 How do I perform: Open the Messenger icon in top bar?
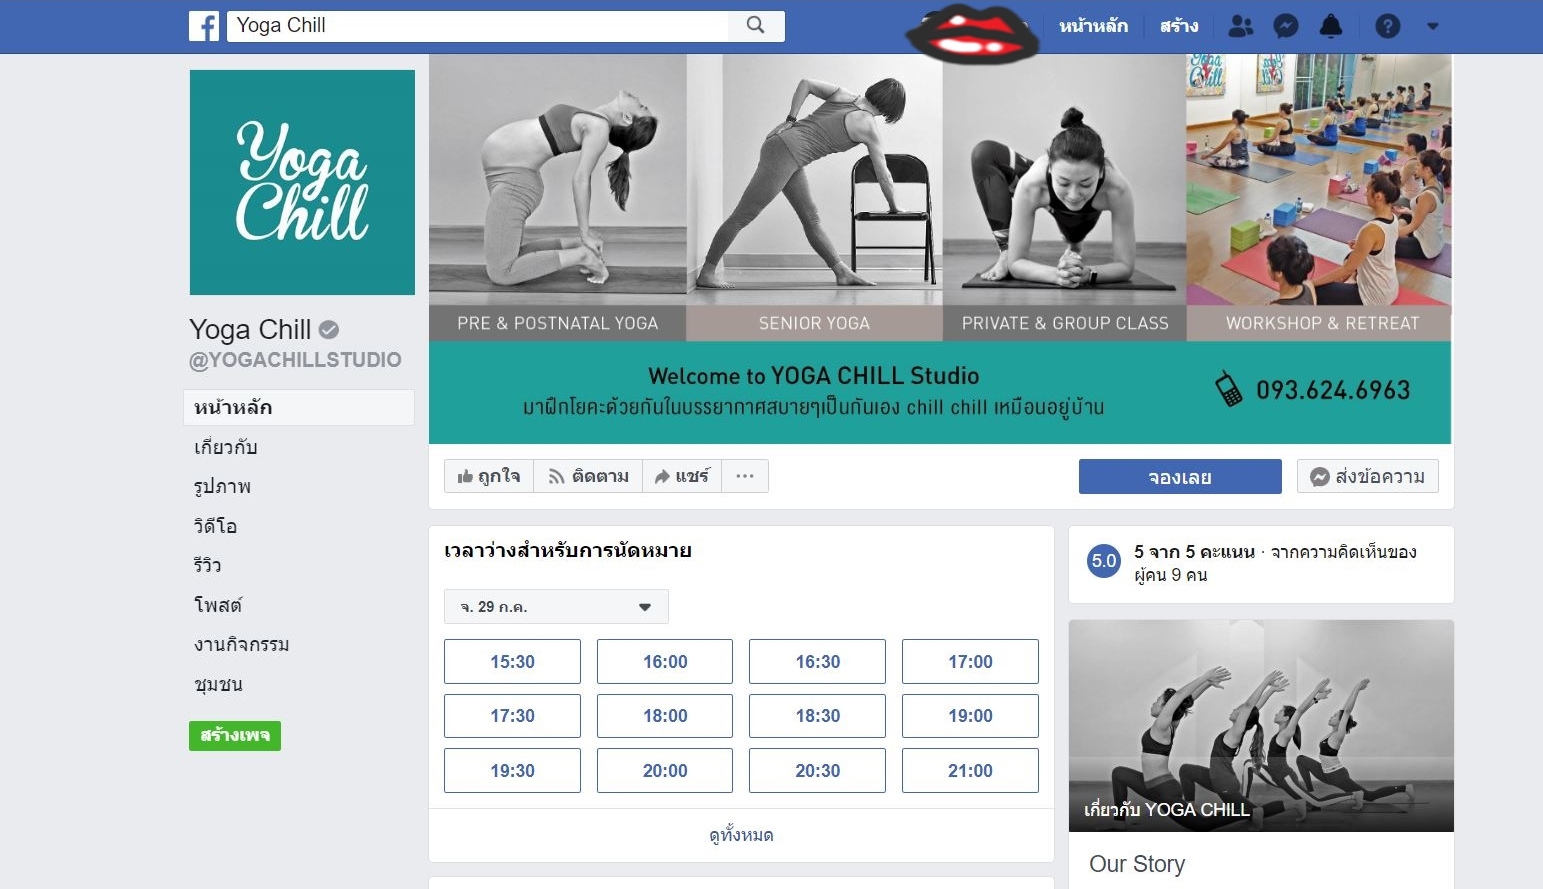[x=1286, y=26]
